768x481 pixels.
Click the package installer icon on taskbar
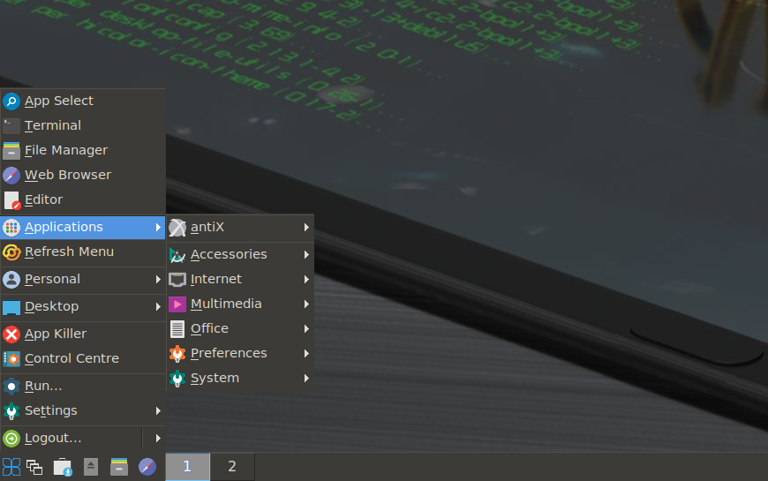click(63, 467)
